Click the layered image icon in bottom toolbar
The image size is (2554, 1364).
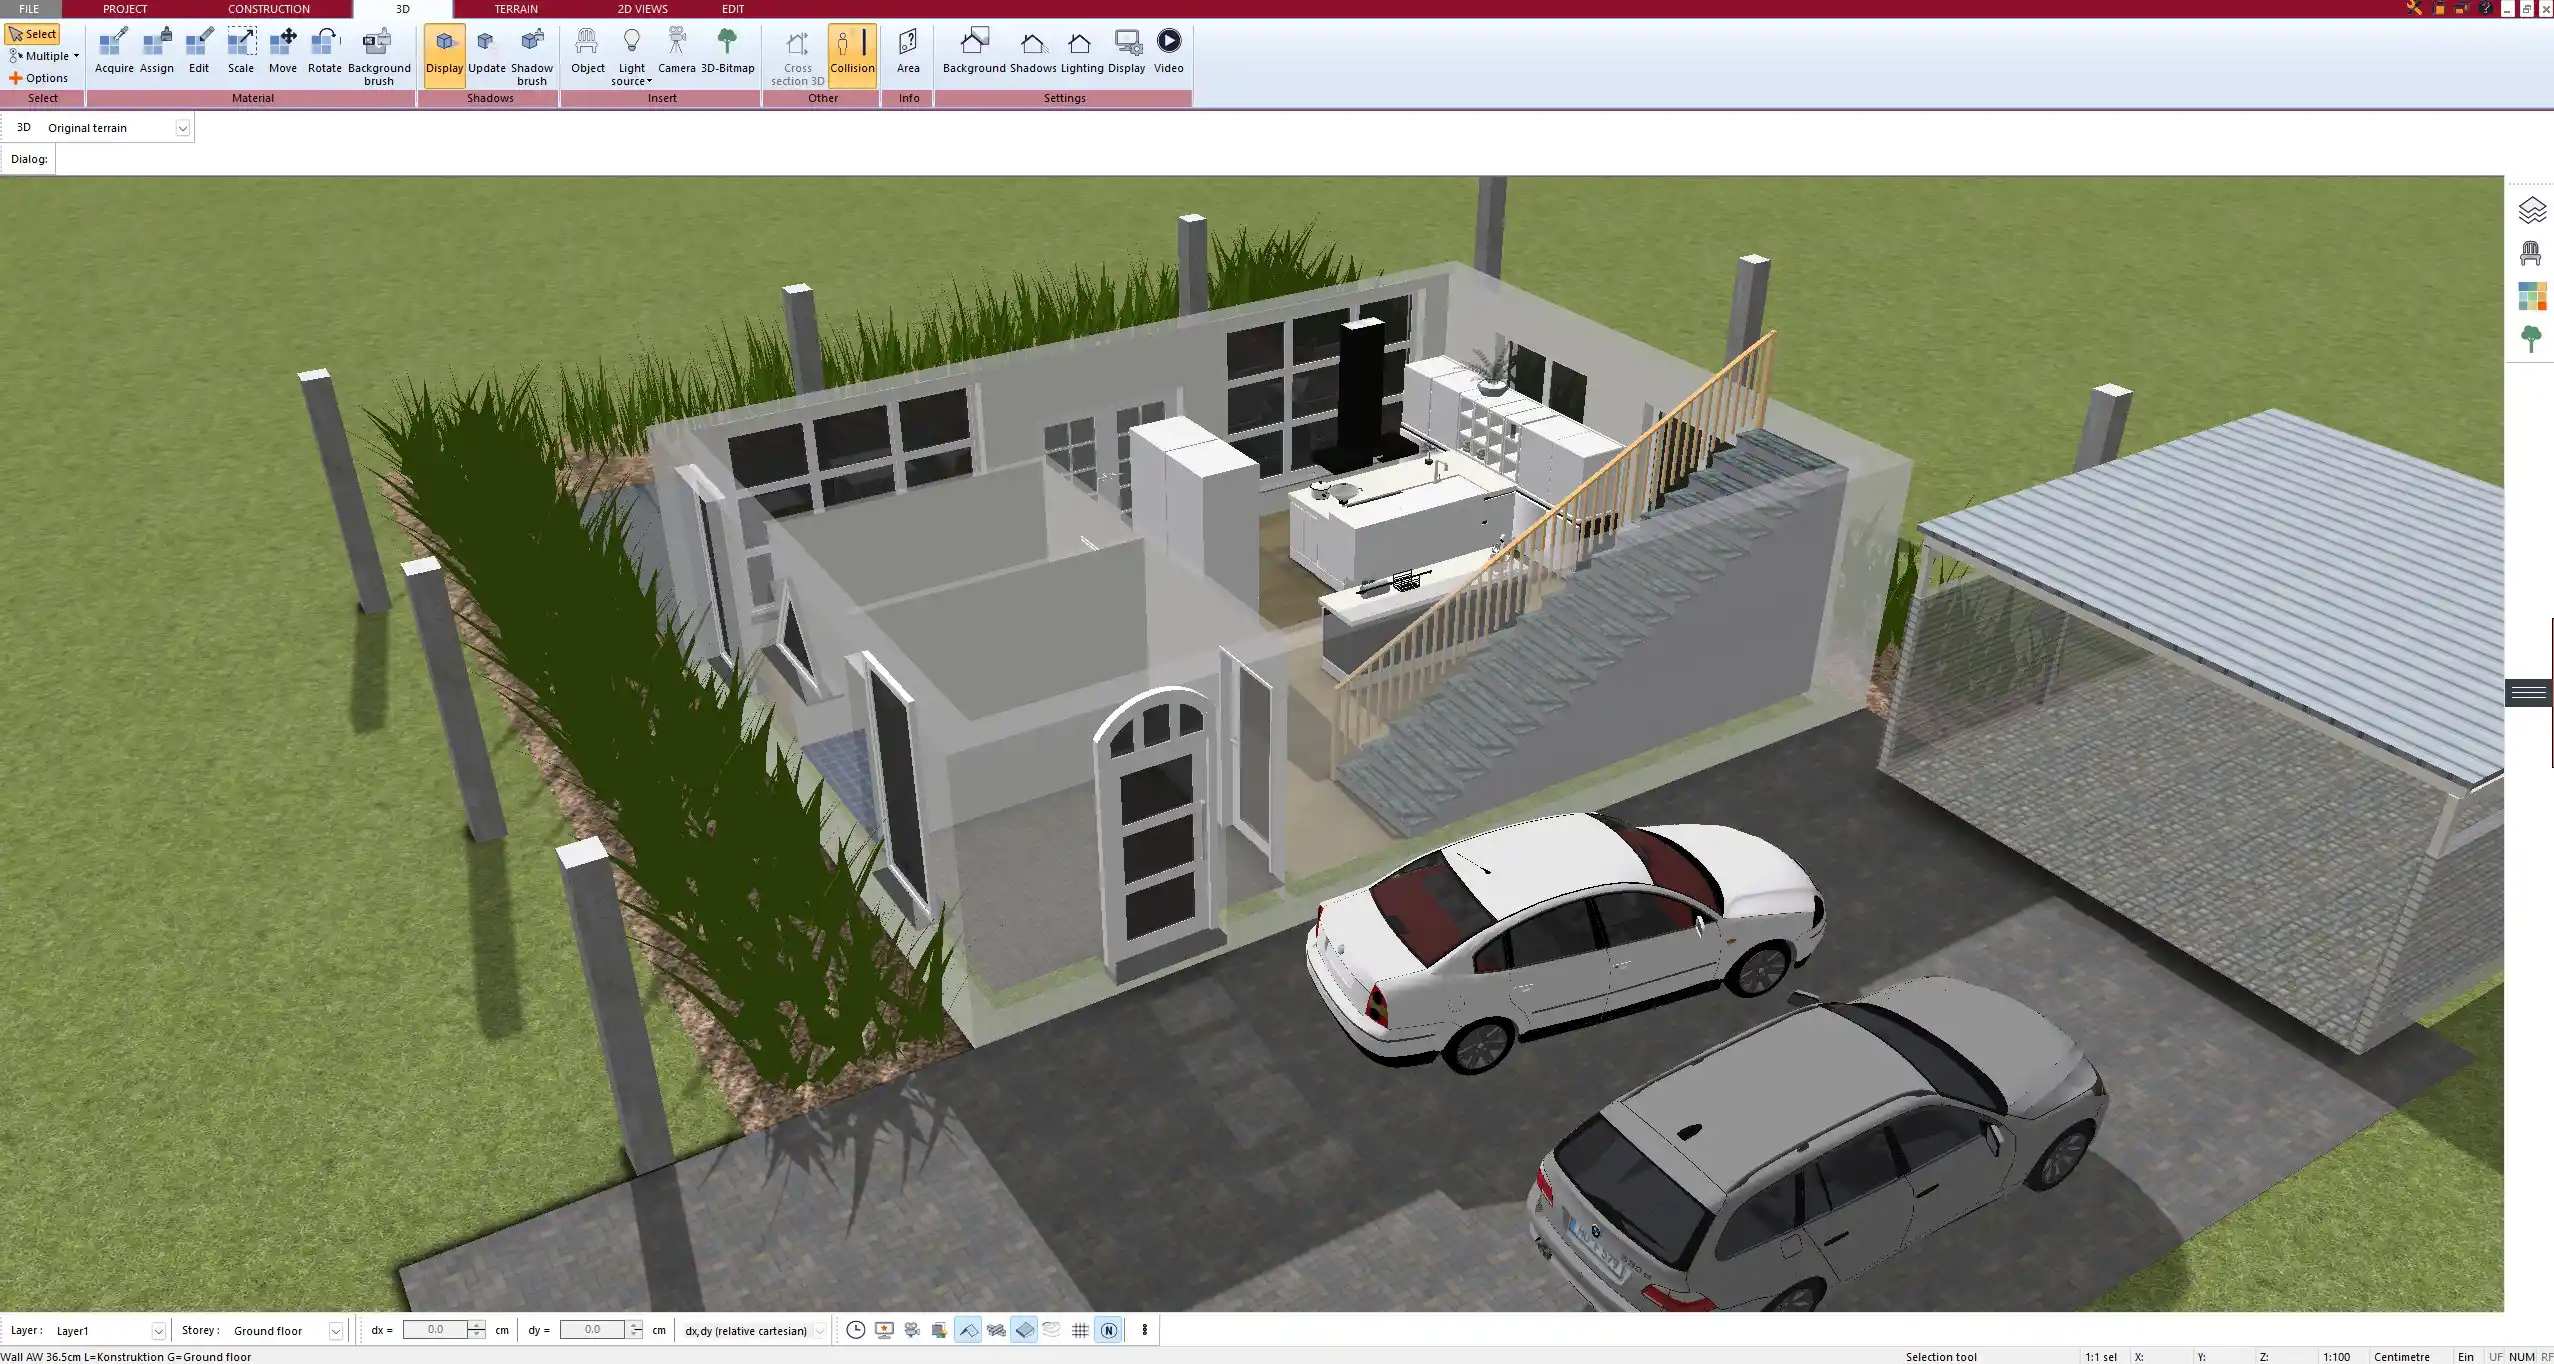(939, 1330)
